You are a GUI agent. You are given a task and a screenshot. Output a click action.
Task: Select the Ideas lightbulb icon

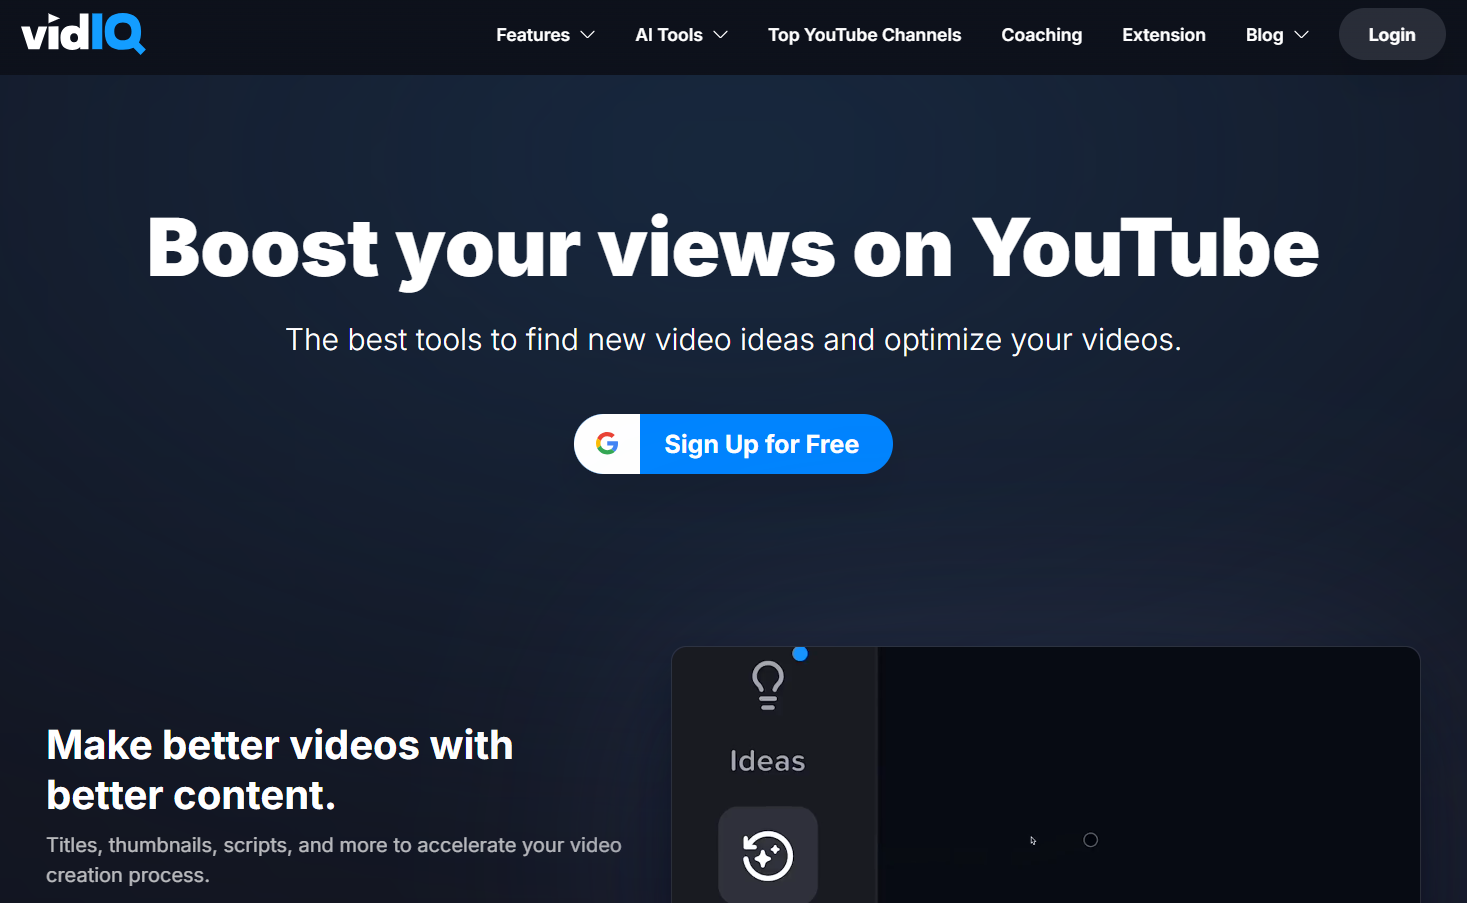coord(768,686)
